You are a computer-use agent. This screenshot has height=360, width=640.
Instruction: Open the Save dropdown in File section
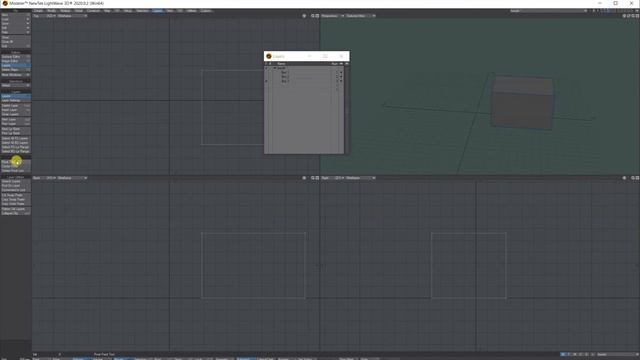tap(16, 23)
